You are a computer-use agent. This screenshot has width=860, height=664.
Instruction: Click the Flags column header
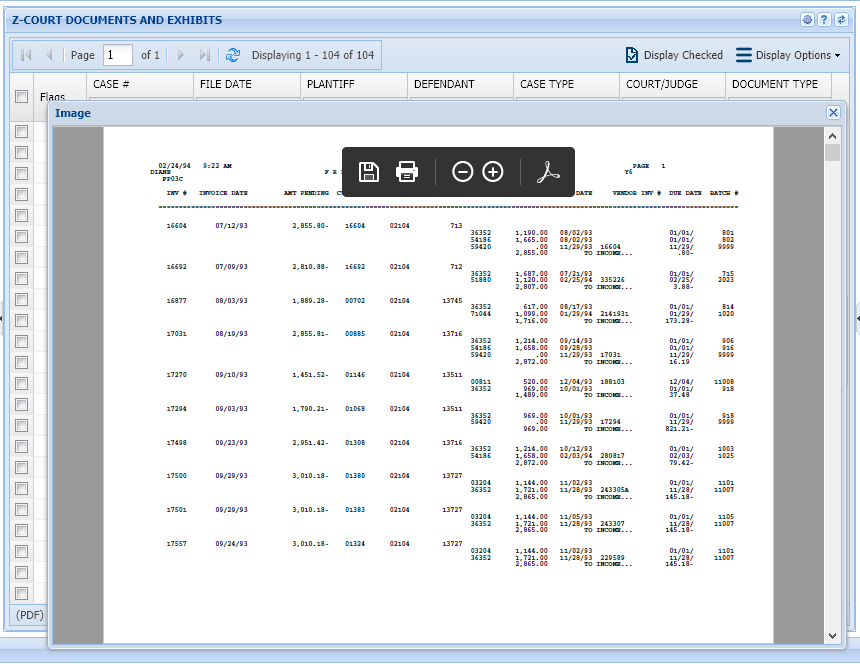point(52,97)
